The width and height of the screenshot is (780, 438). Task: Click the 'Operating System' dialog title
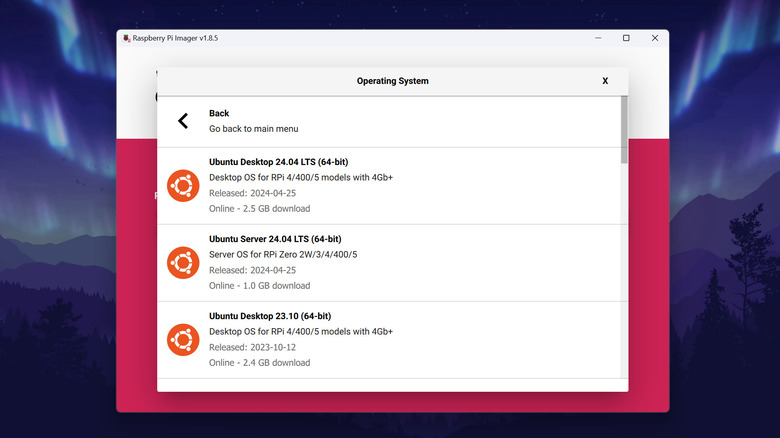point(392,81)
